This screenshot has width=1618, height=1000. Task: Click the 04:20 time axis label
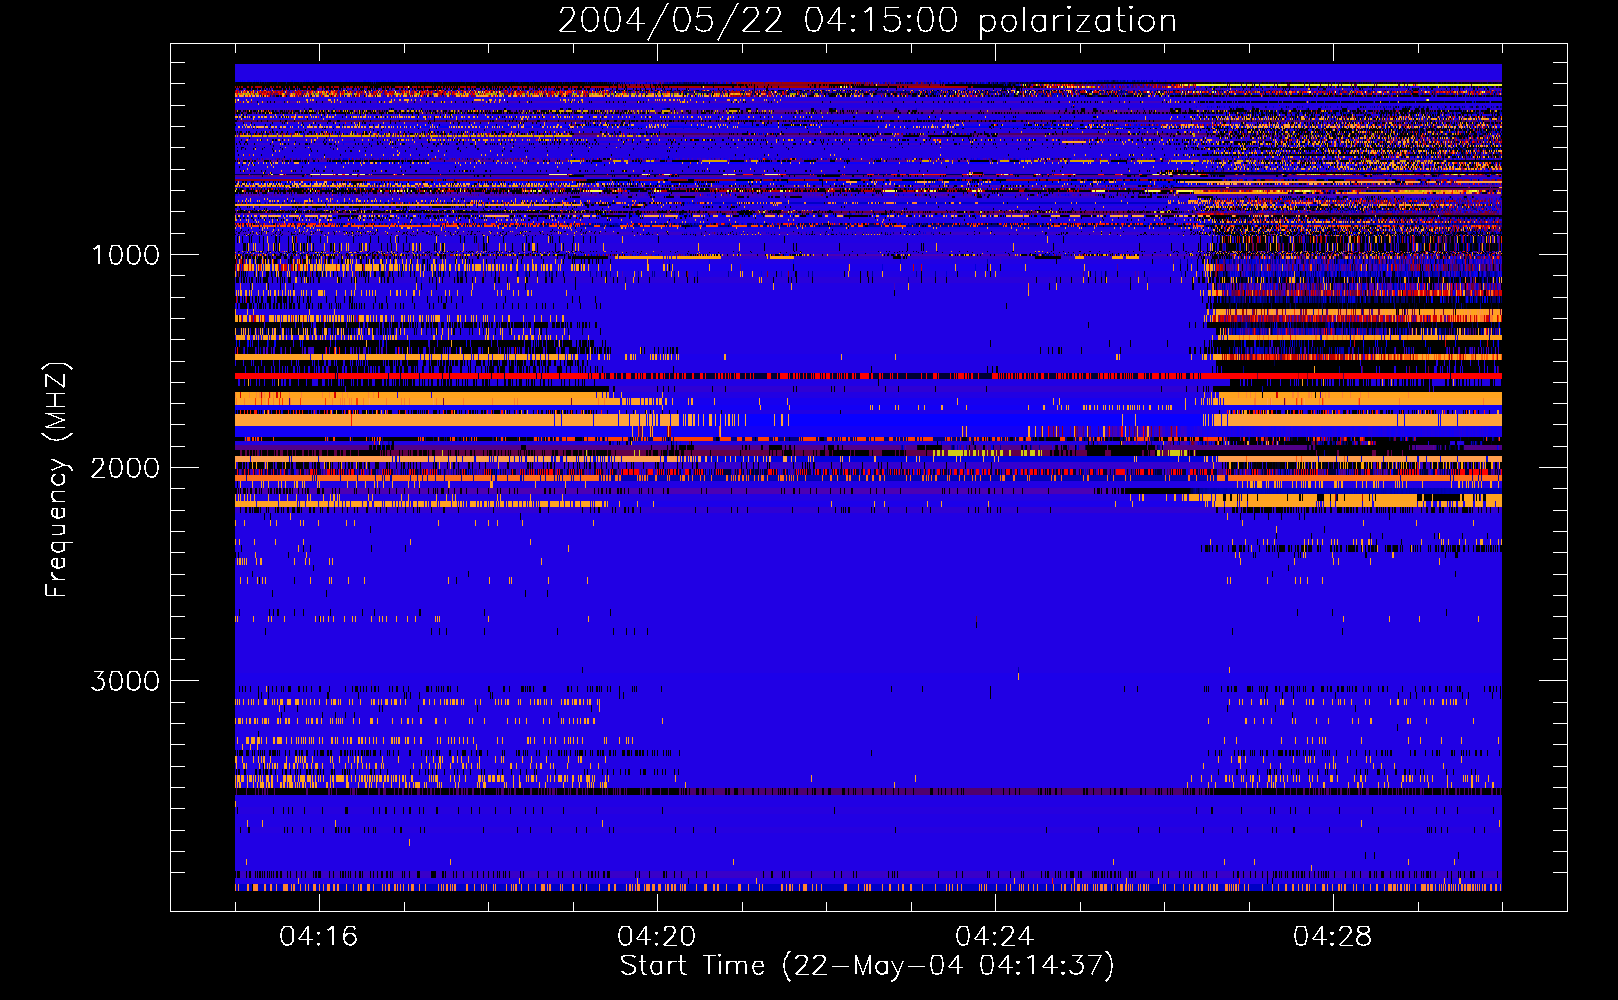(x=657, y=937)
